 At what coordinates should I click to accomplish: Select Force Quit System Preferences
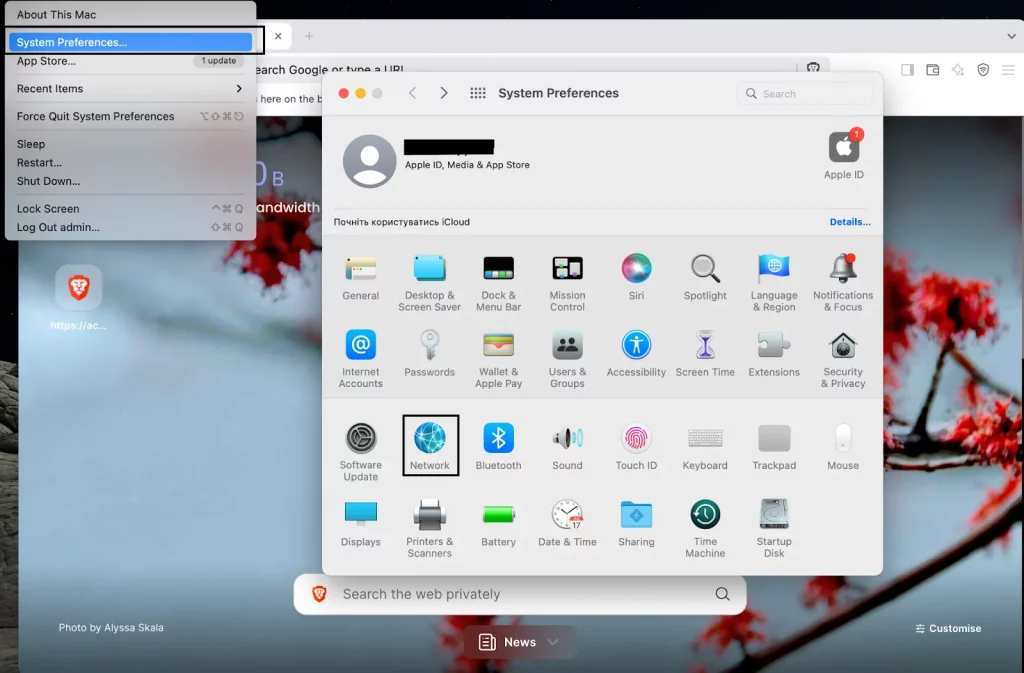[x=131, y=116]
